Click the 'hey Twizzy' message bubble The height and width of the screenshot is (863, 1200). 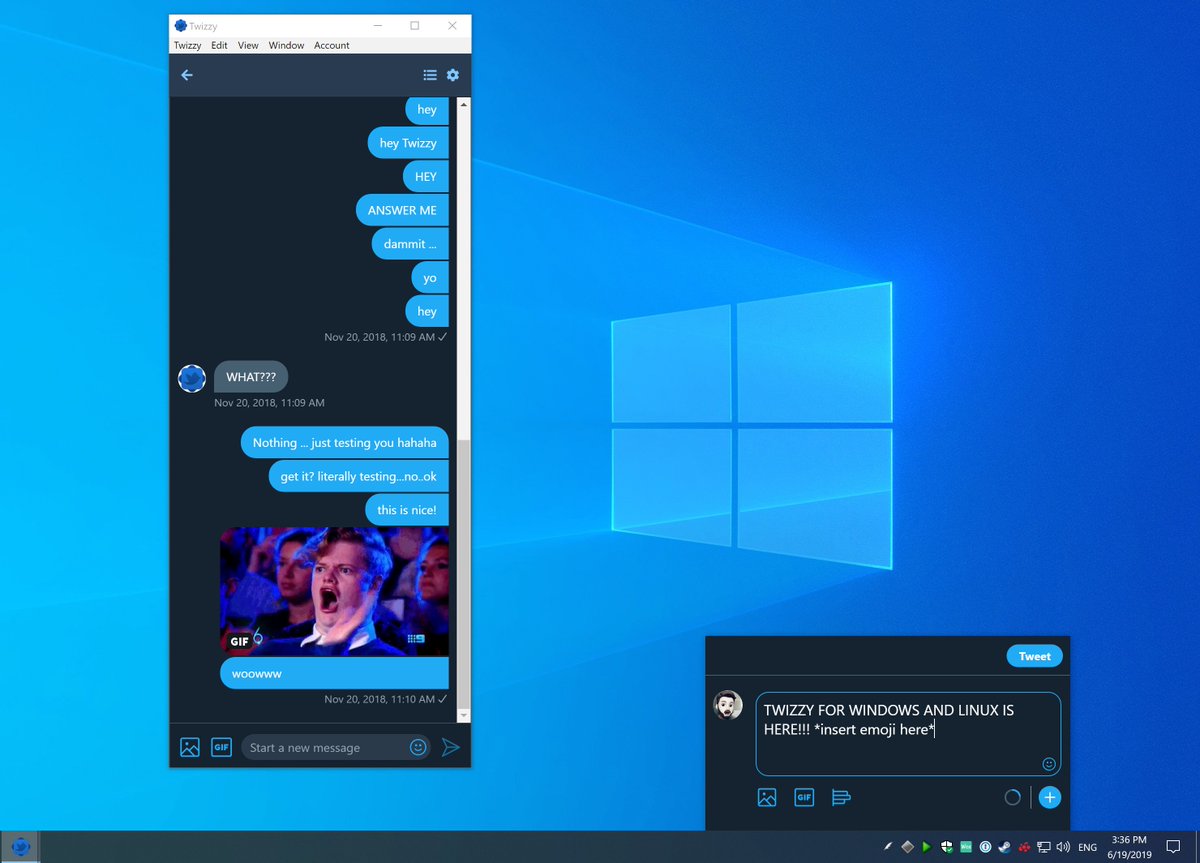408,143
